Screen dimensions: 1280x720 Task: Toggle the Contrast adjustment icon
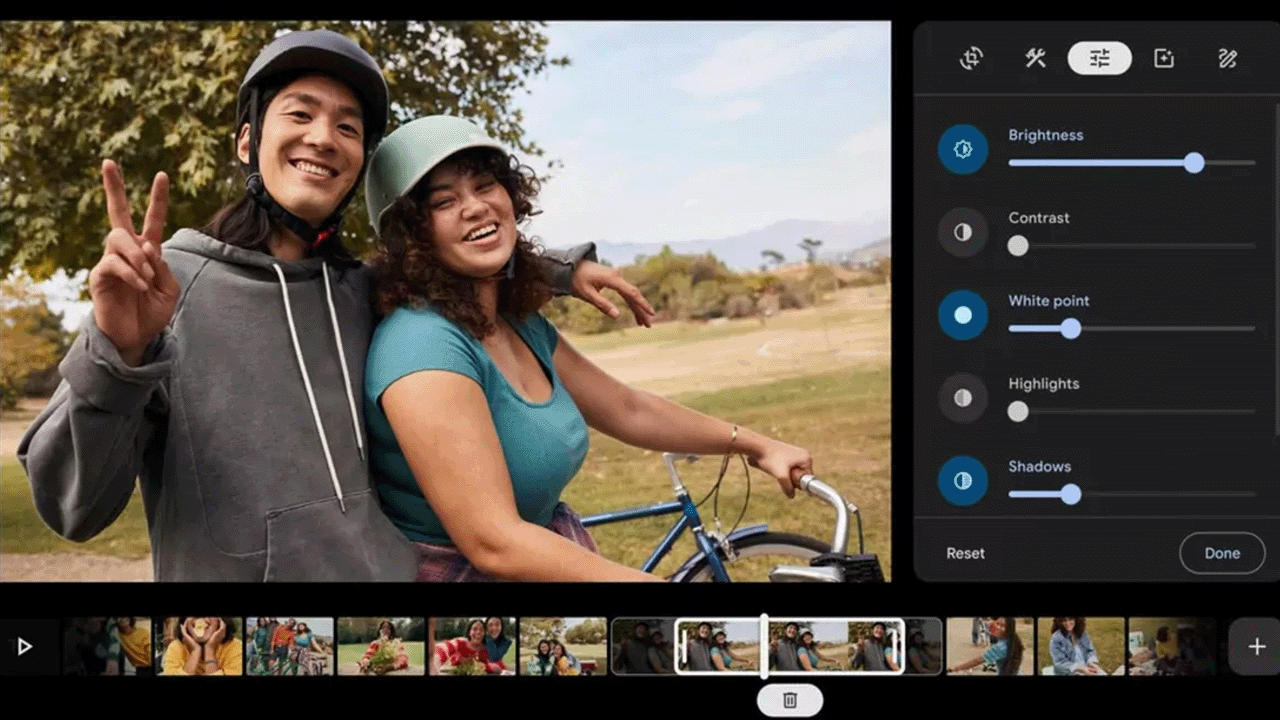[x=963, y=232]
